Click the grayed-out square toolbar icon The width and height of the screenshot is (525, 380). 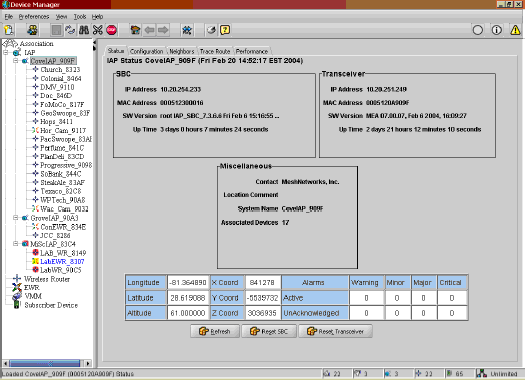(56, 30)
